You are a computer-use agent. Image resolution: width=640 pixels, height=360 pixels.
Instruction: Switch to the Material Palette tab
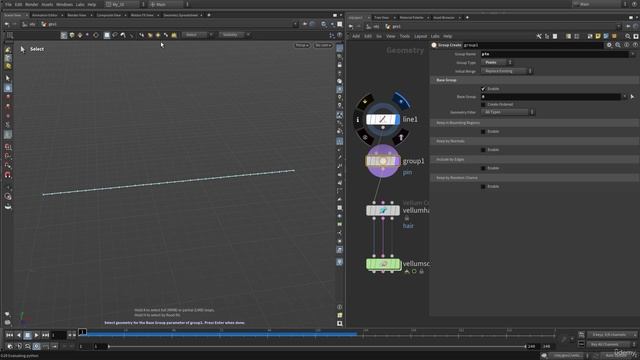coord(411,18)
